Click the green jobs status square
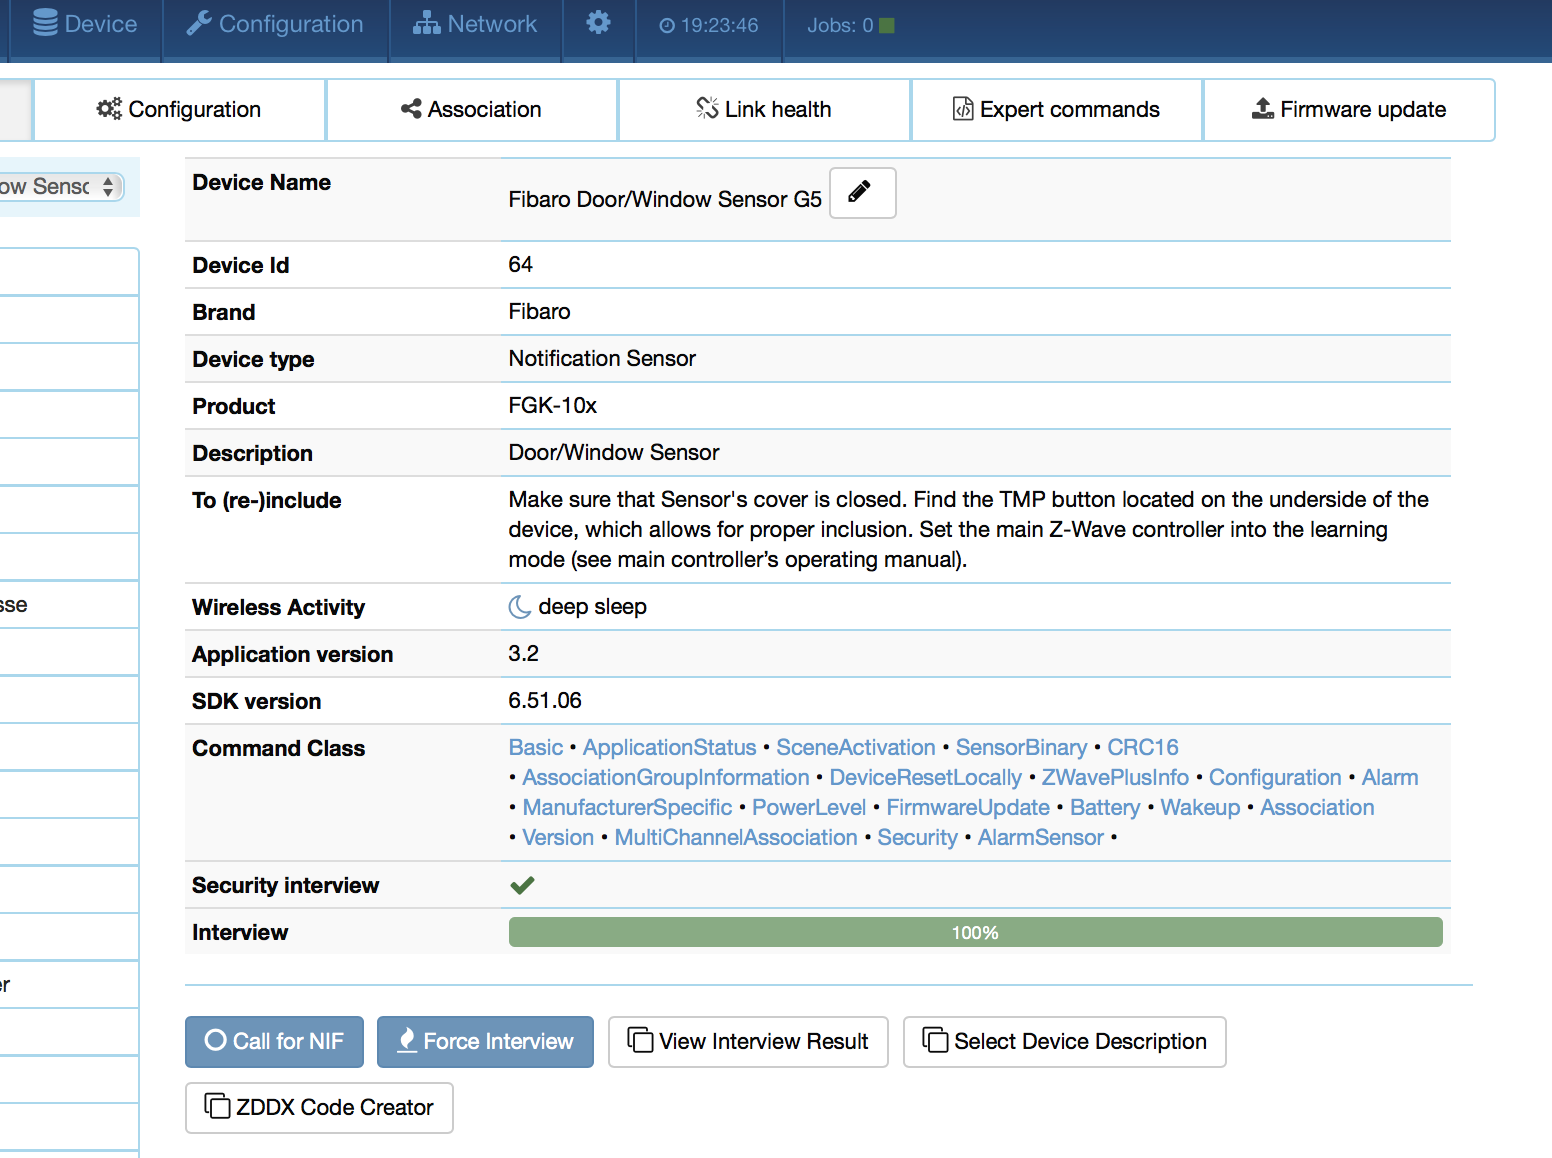 pos(886,25)
